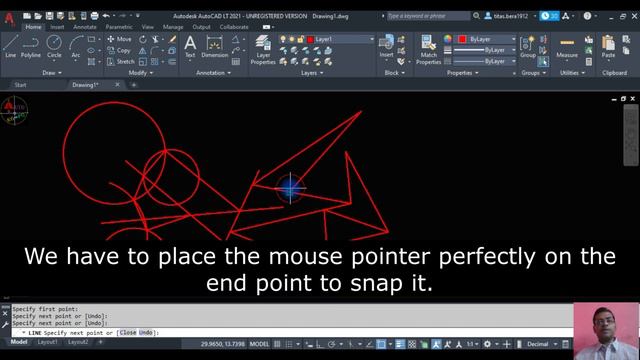Click the Move tool
640x360 pixels.
click(119, 39)
